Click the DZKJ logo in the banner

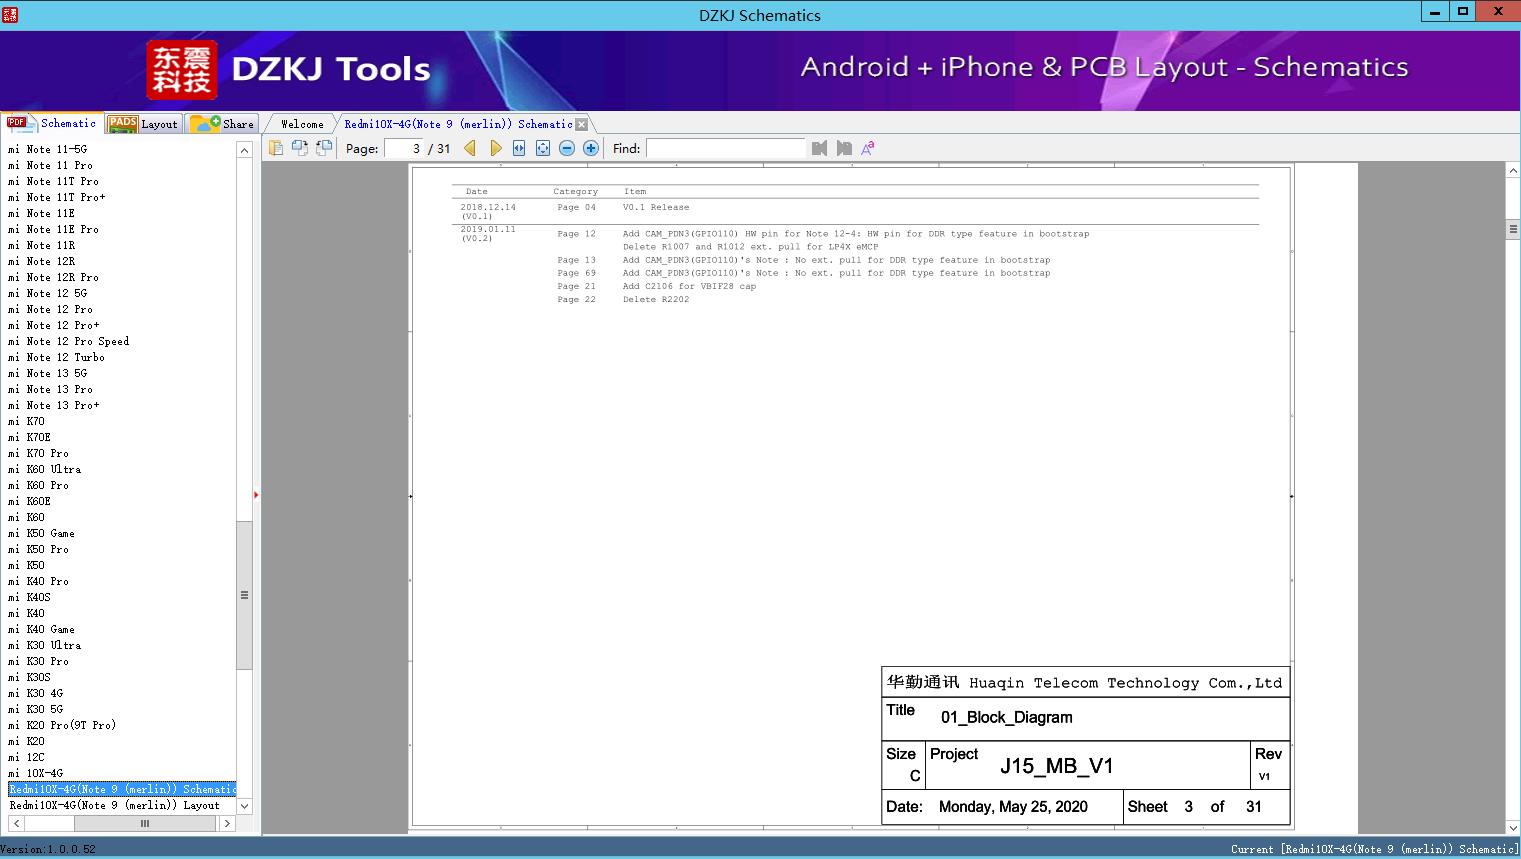point(181,70)
